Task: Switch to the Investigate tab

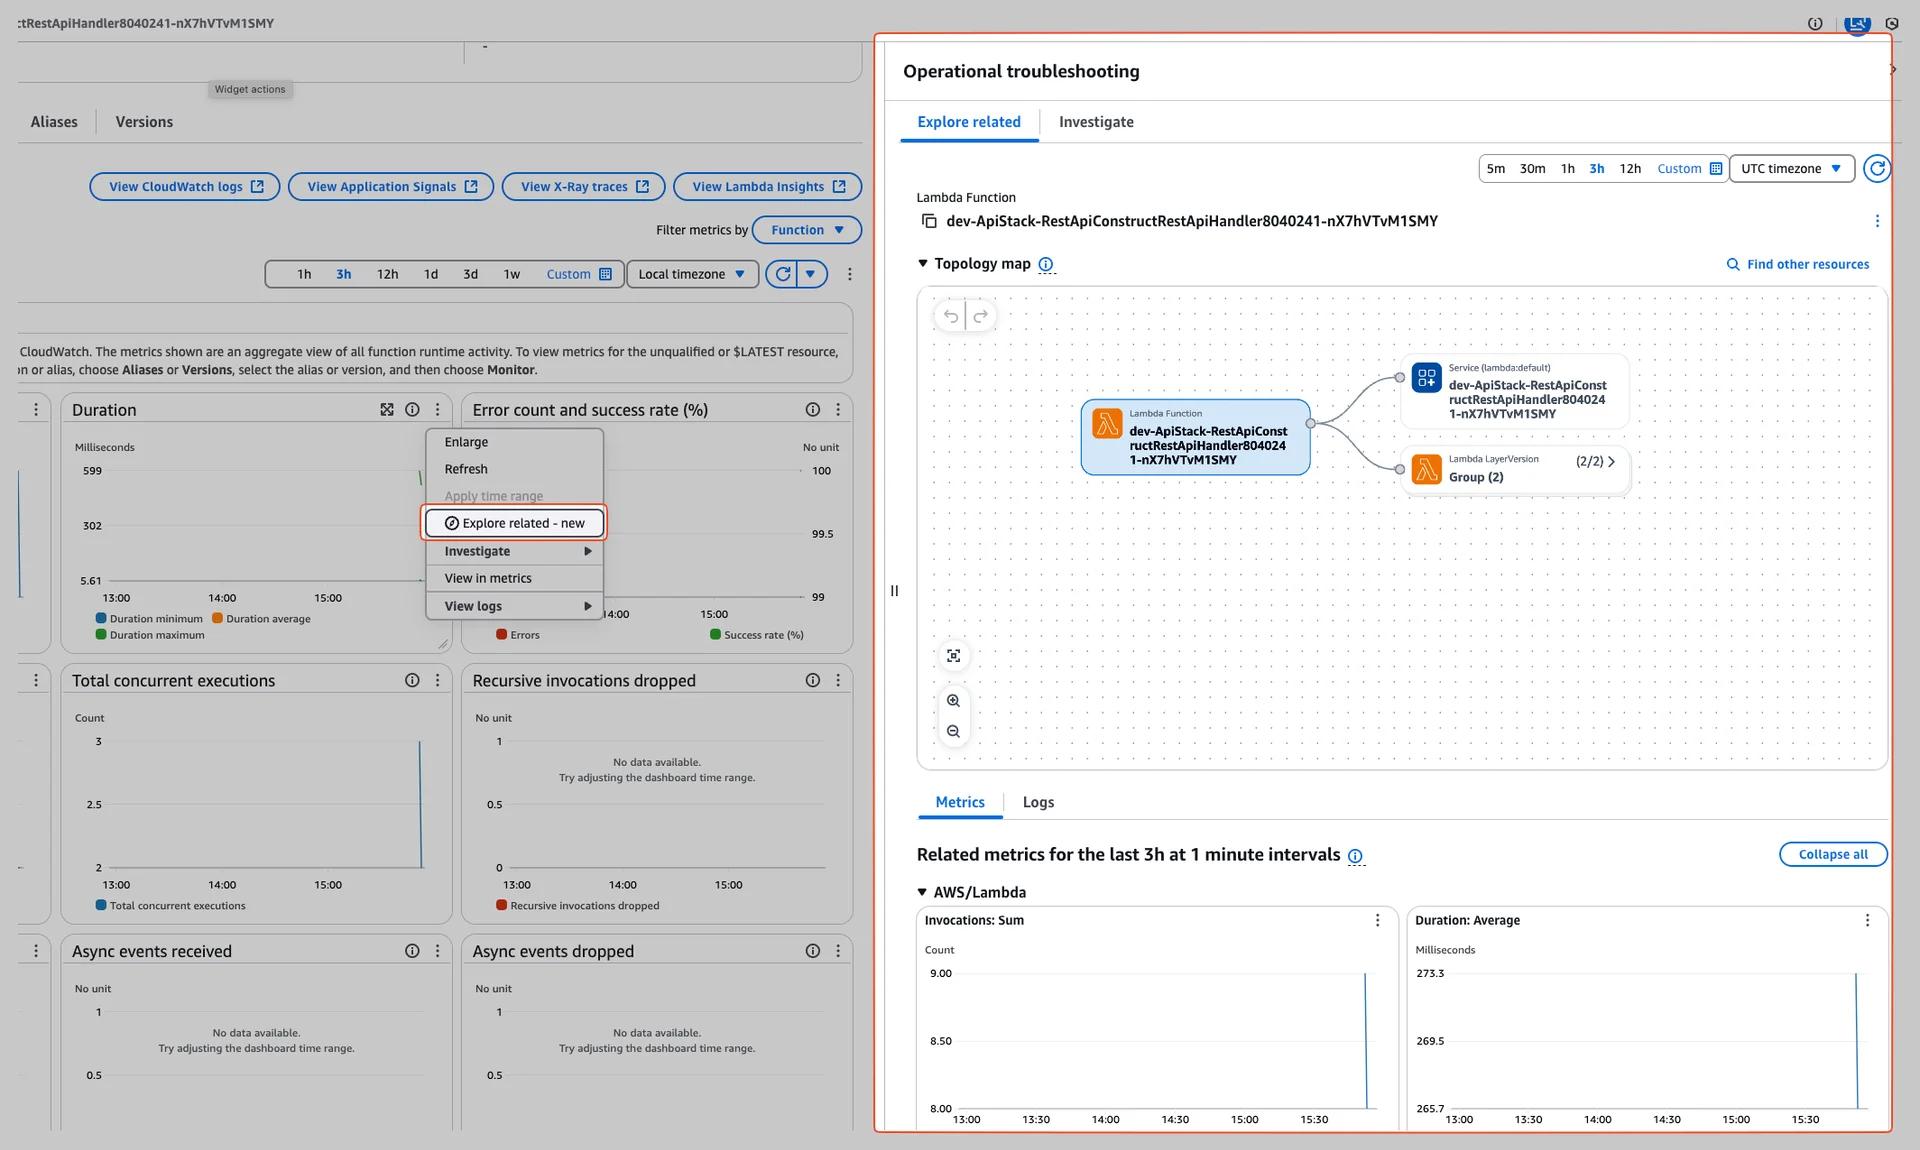Action: pyautogui.click(x=1096, y=122)
